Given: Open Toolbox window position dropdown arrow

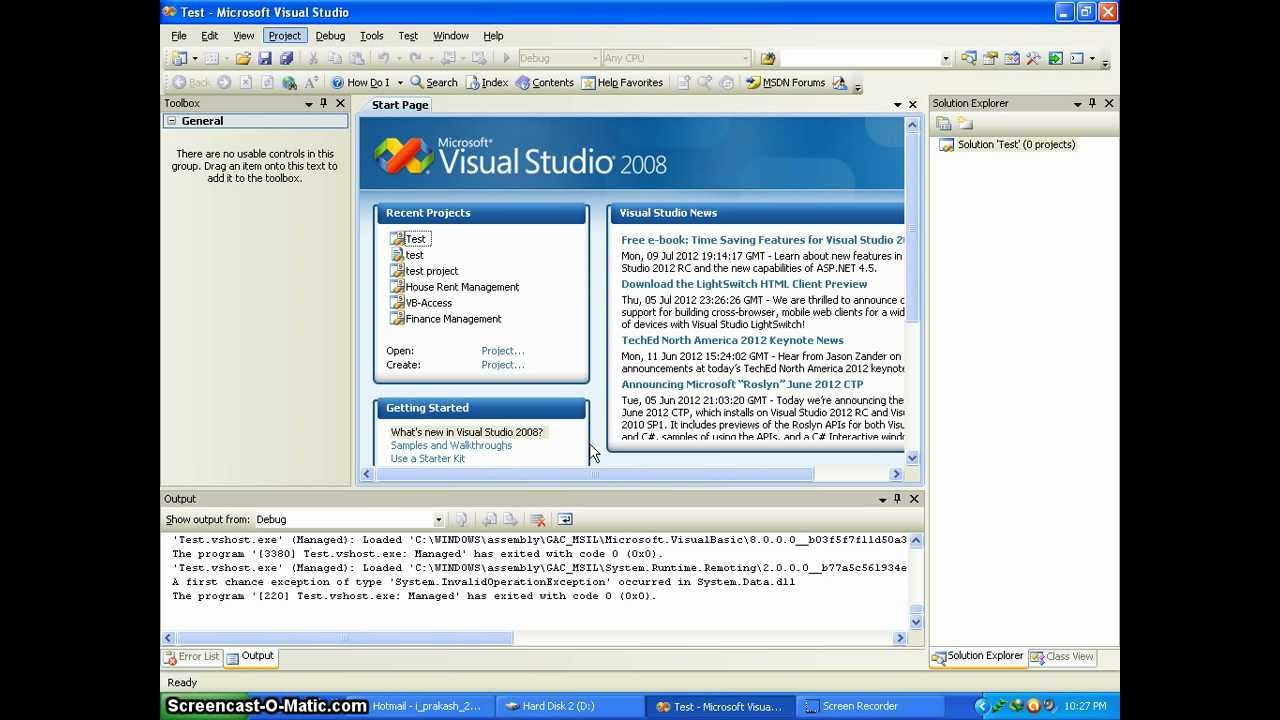Looking at the screenshot, I should (x=309, y=104).
